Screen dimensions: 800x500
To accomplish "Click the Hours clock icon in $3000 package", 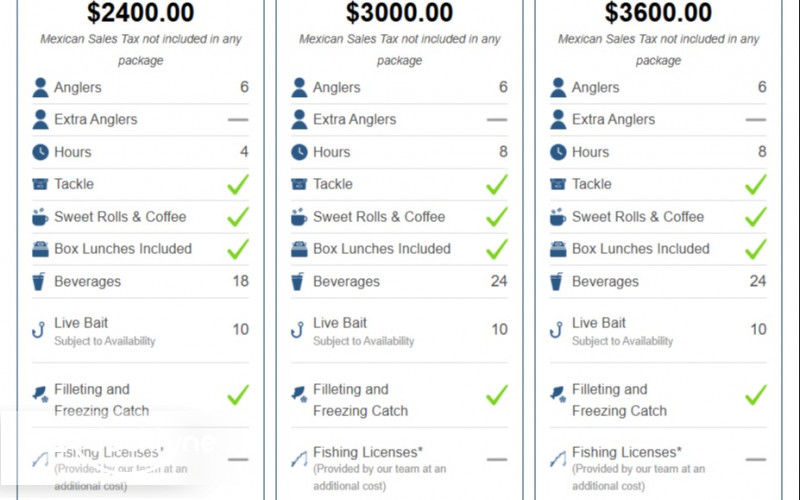I will [299, 152].
